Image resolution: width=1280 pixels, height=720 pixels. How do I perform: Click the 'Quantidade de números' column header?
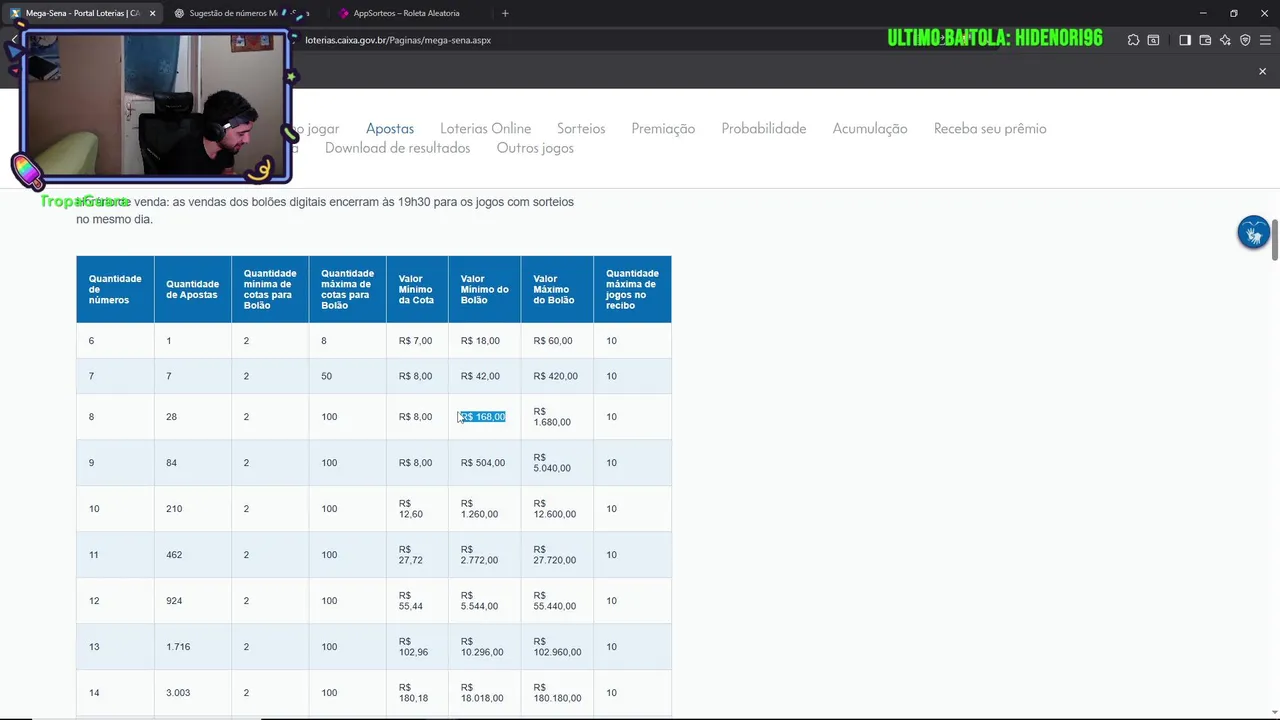(x=115, y=289)
